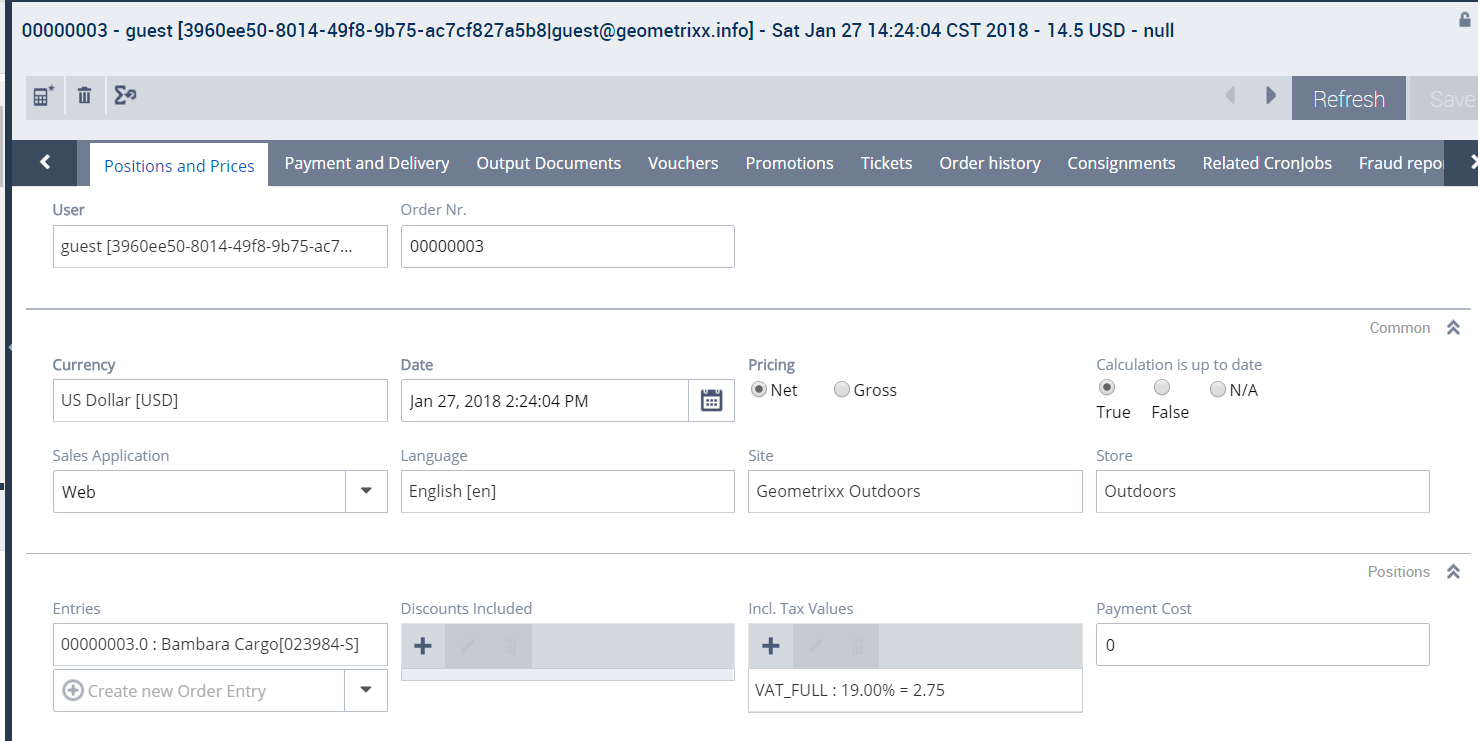This screenshot has height=741, width=1478.
Task: Click the calculator recalculate order icon
Action: point(44,95)
